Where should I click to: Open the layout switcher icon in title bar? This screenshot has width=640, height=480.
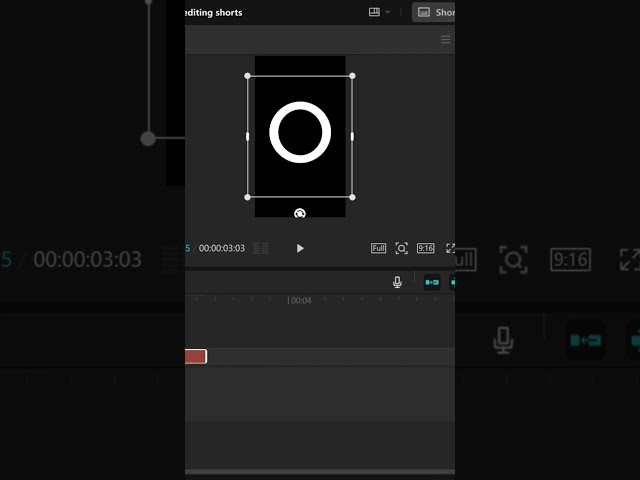[x=374, y=12]
